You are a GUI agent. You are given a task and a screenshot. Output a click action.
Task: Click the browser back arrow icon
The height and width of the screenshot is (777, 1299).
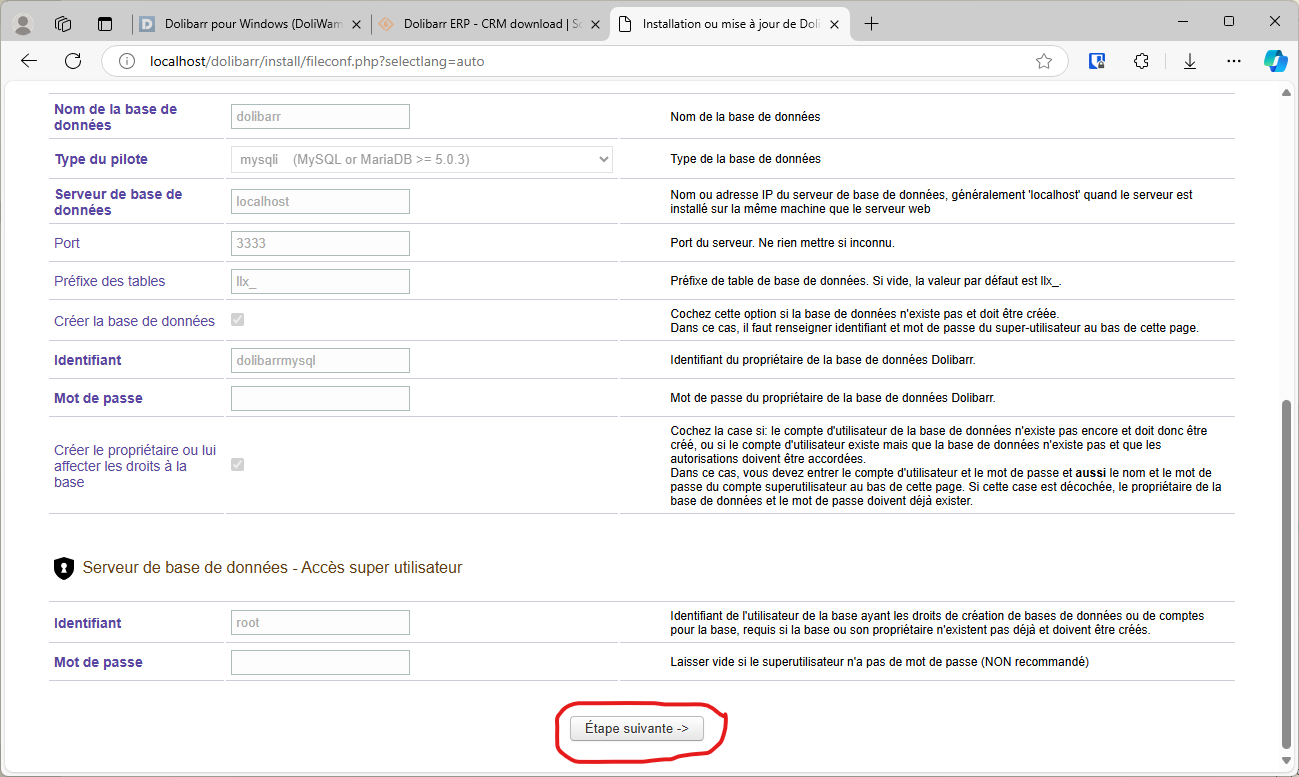29,61
